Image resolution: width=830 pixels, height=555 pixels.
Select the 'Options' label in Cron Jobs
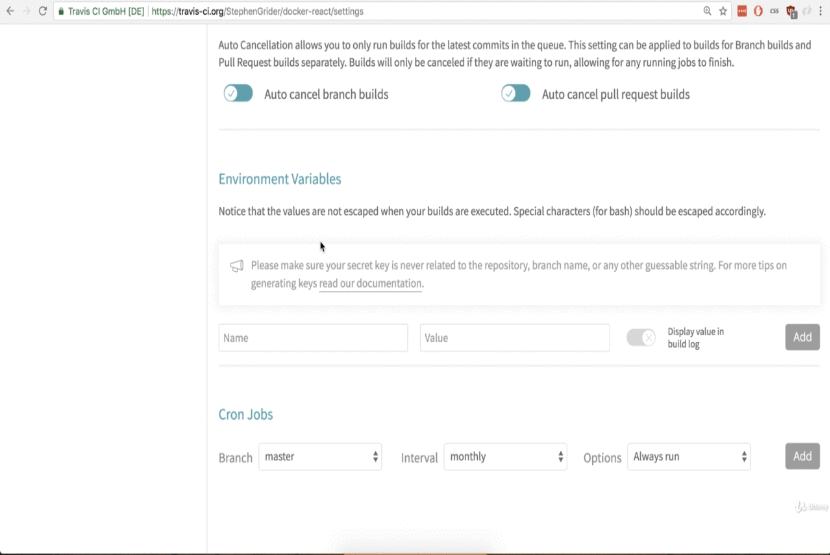click(602, 458)
